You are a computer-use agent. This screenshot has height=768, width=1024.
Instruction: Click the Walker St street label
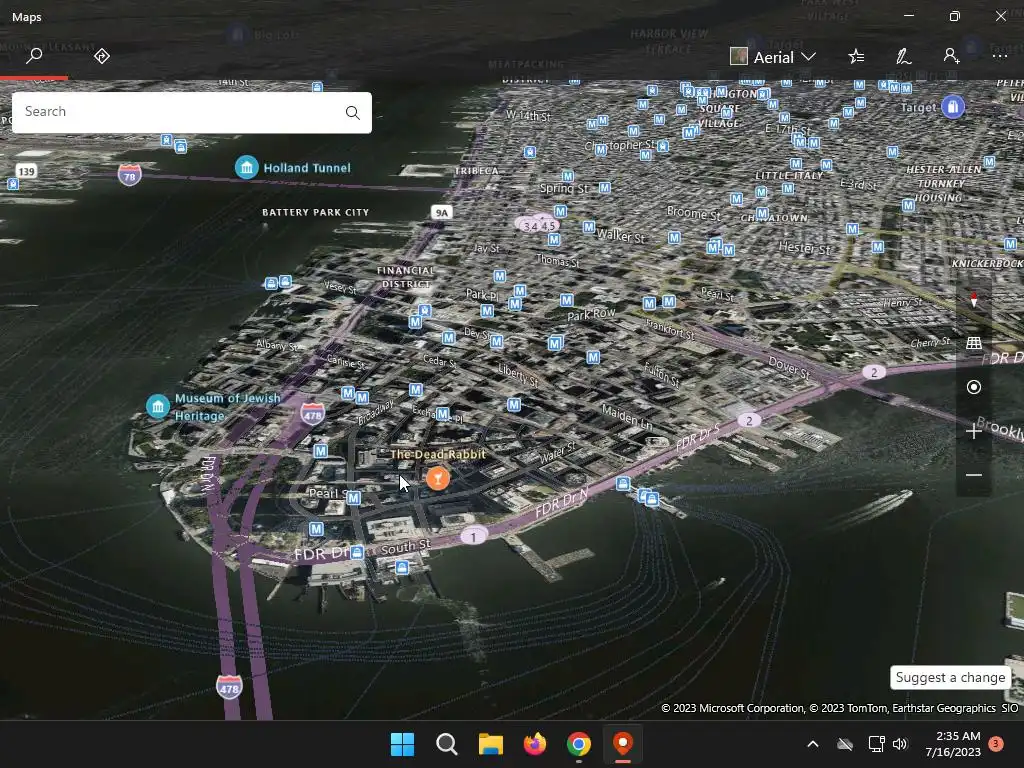(x=620, y=235)
